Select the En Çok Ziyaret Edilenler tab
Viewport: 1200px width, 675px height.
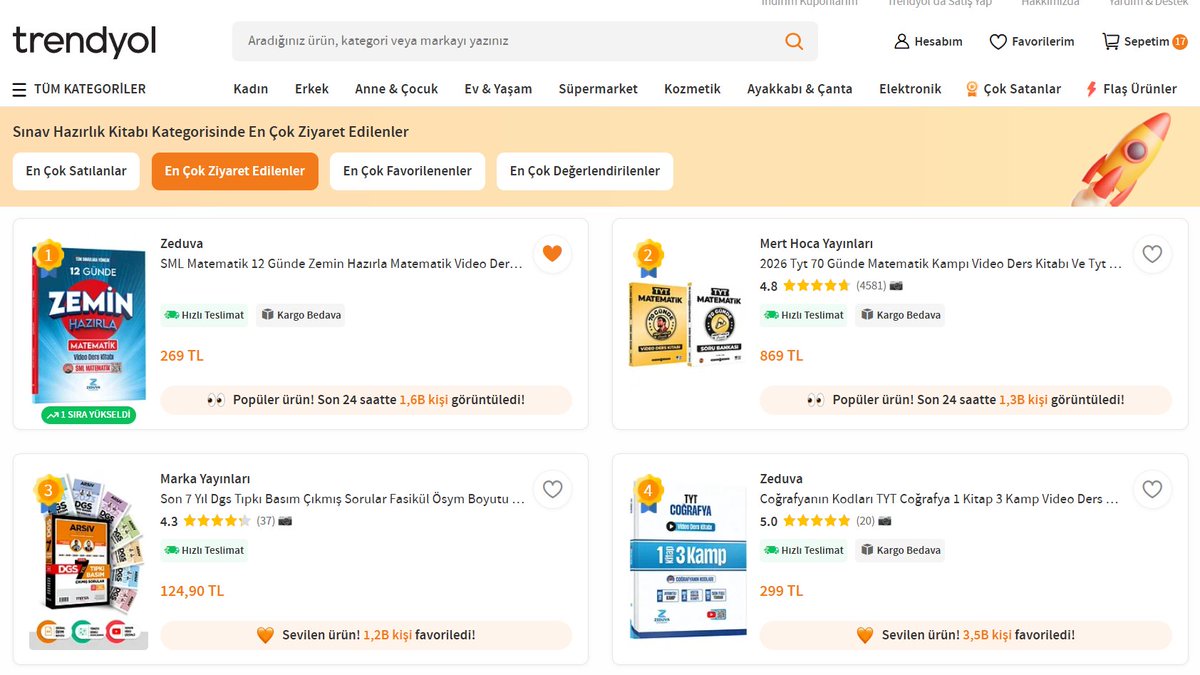coord(235,171)
